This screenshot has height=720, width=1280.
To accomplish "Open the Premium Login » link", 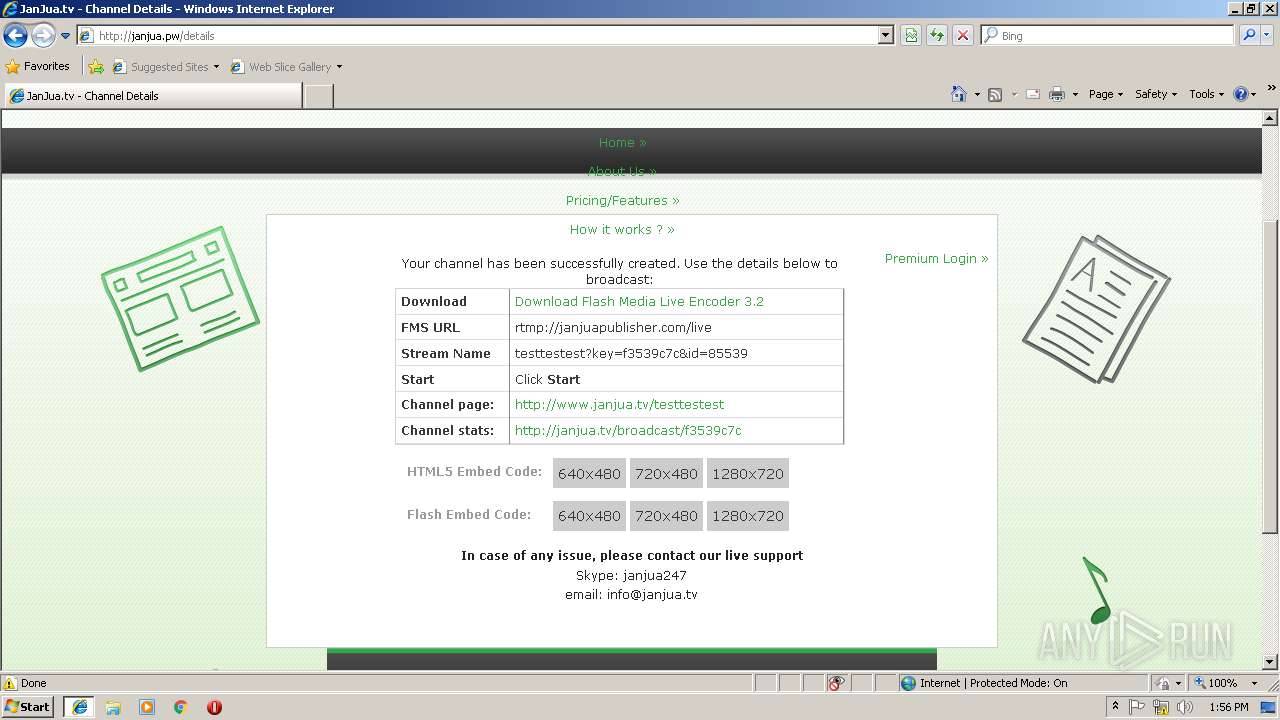I will (936, 258).
